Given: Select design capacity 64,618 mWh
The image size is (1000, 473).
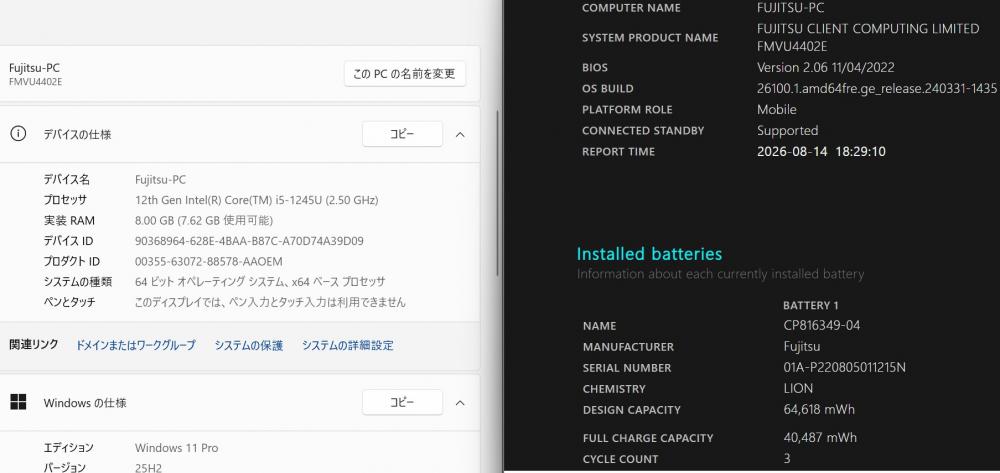Looking at the screenshot, I should pyautogui.click(x=819, y=409).
